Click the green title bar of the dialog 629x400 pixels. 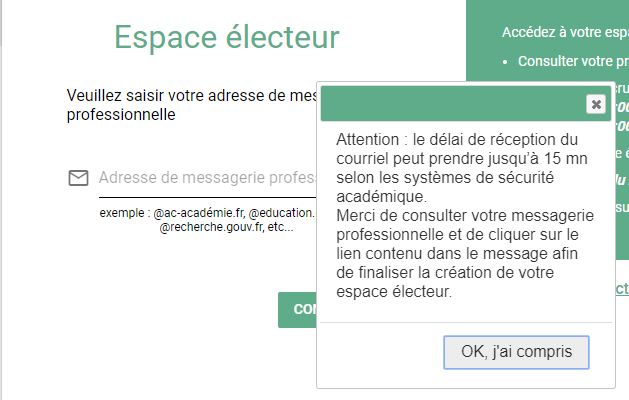pos(453,104)
